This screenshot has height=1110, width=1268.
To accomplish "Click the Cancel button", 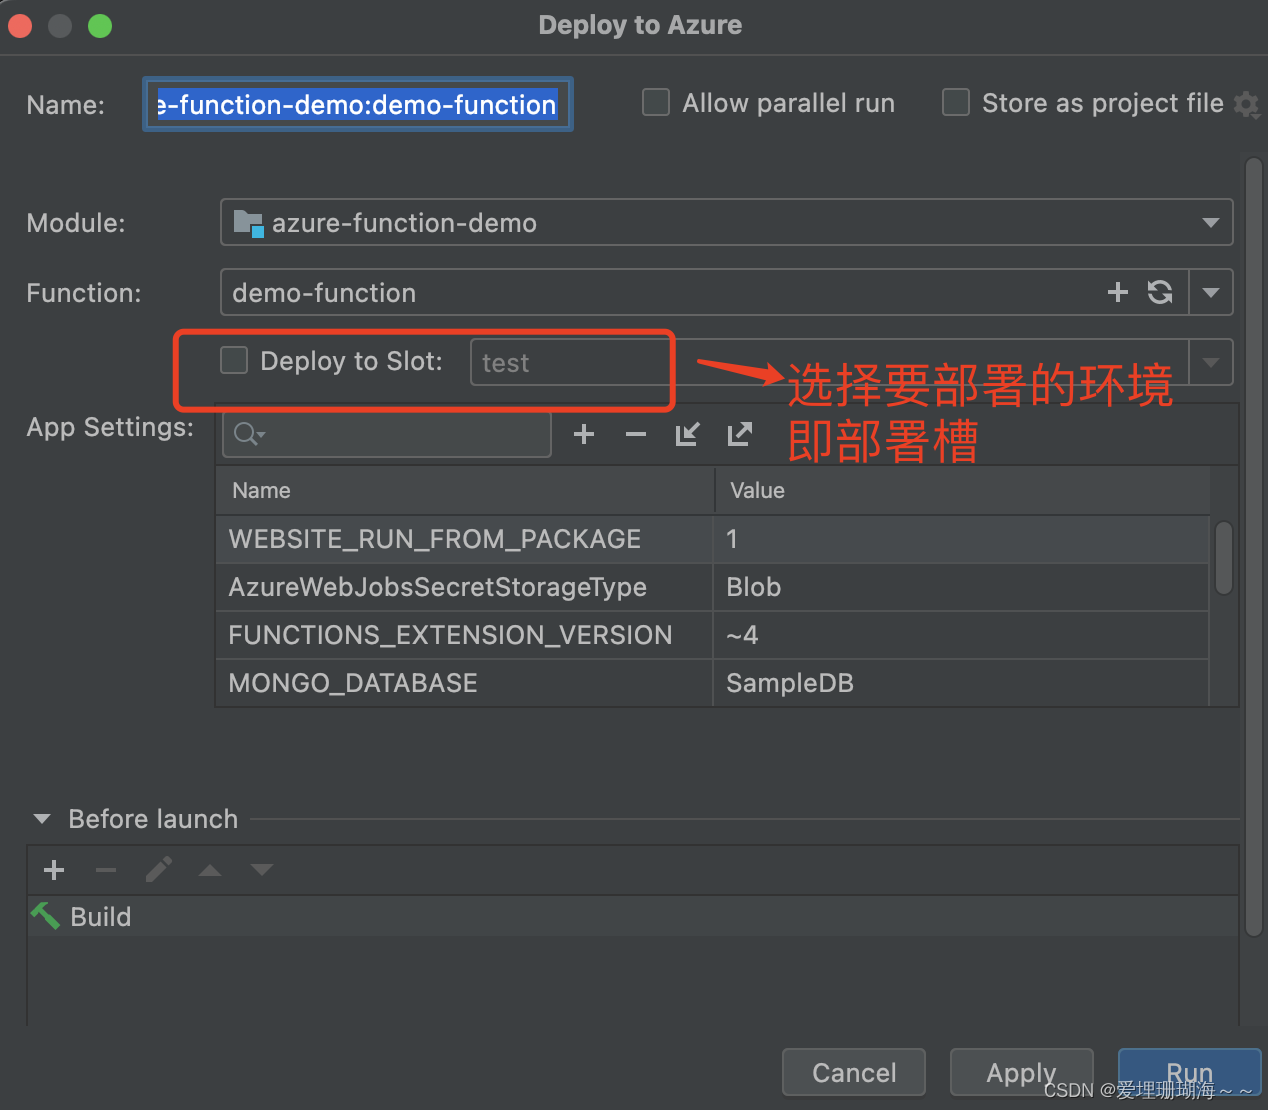I will coord(854,1072).
